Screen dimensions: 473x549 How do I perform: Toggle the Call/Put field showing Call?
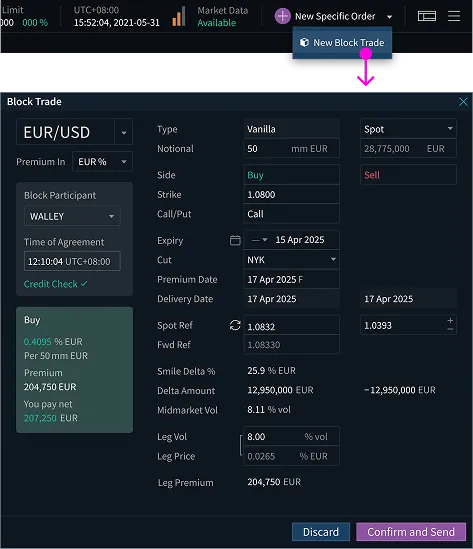click(x=291, y=214)
